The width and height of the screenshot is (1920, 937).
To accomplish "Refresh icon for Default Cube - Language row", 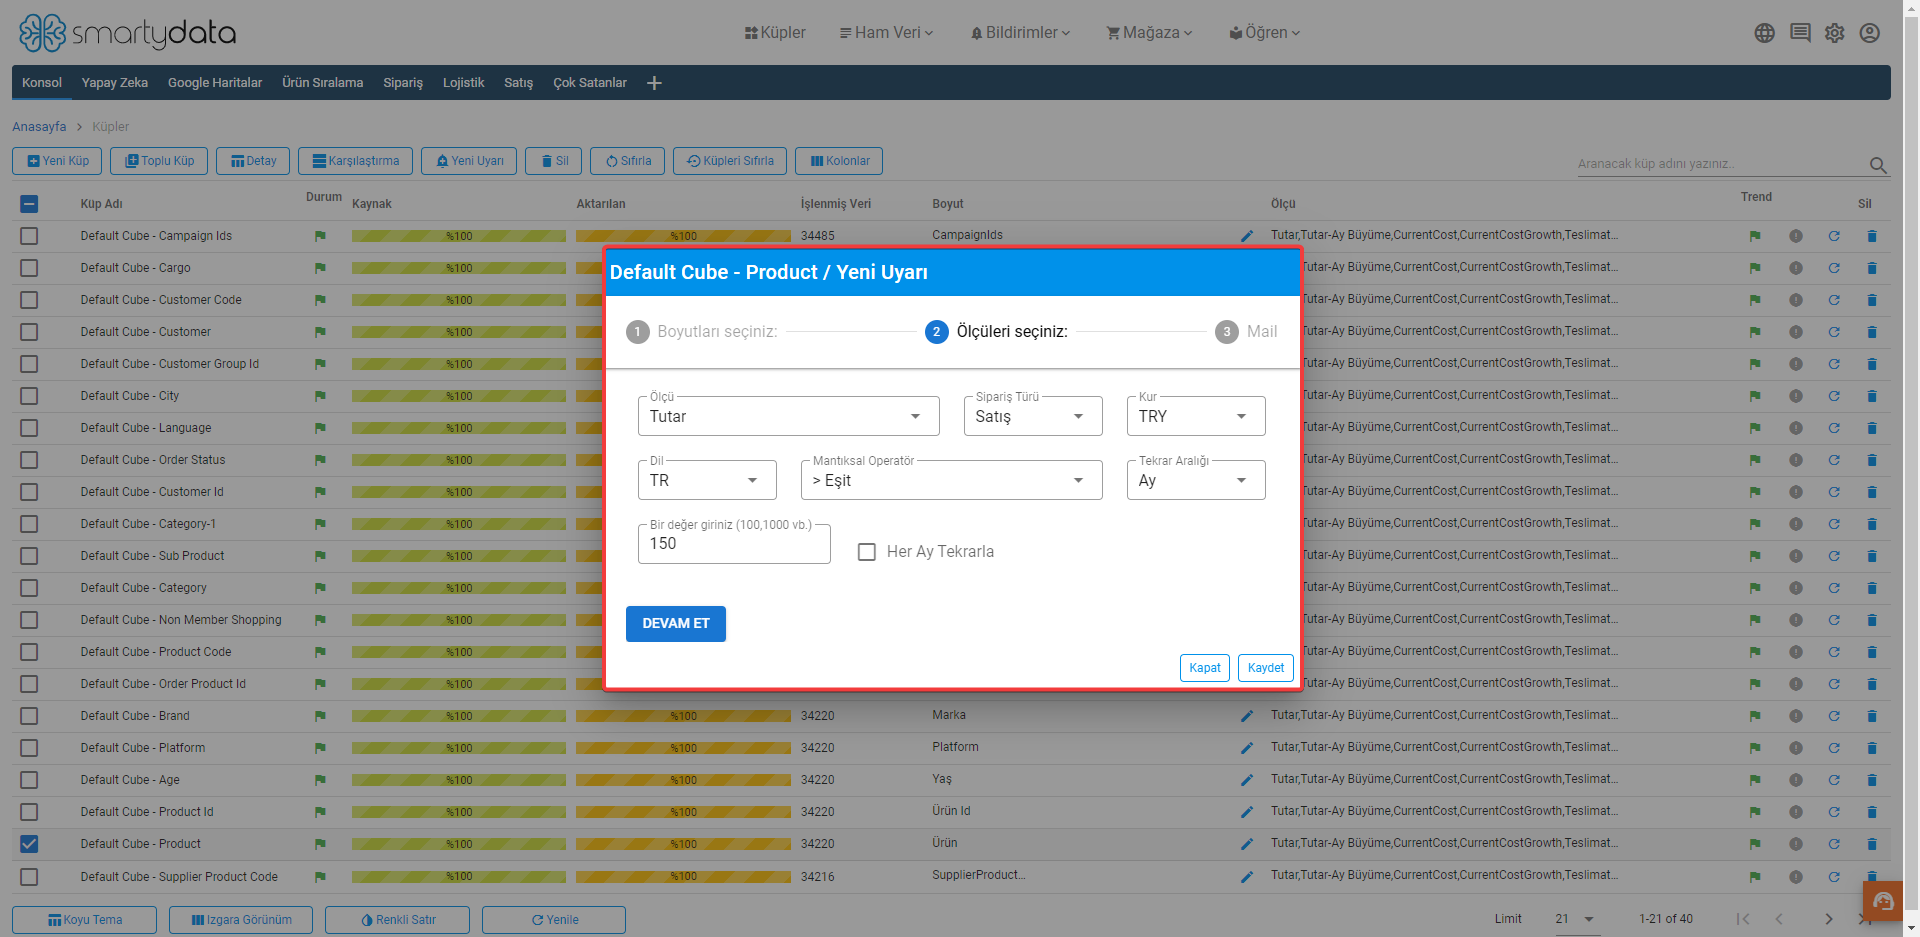I will (x=1834, y=428).
